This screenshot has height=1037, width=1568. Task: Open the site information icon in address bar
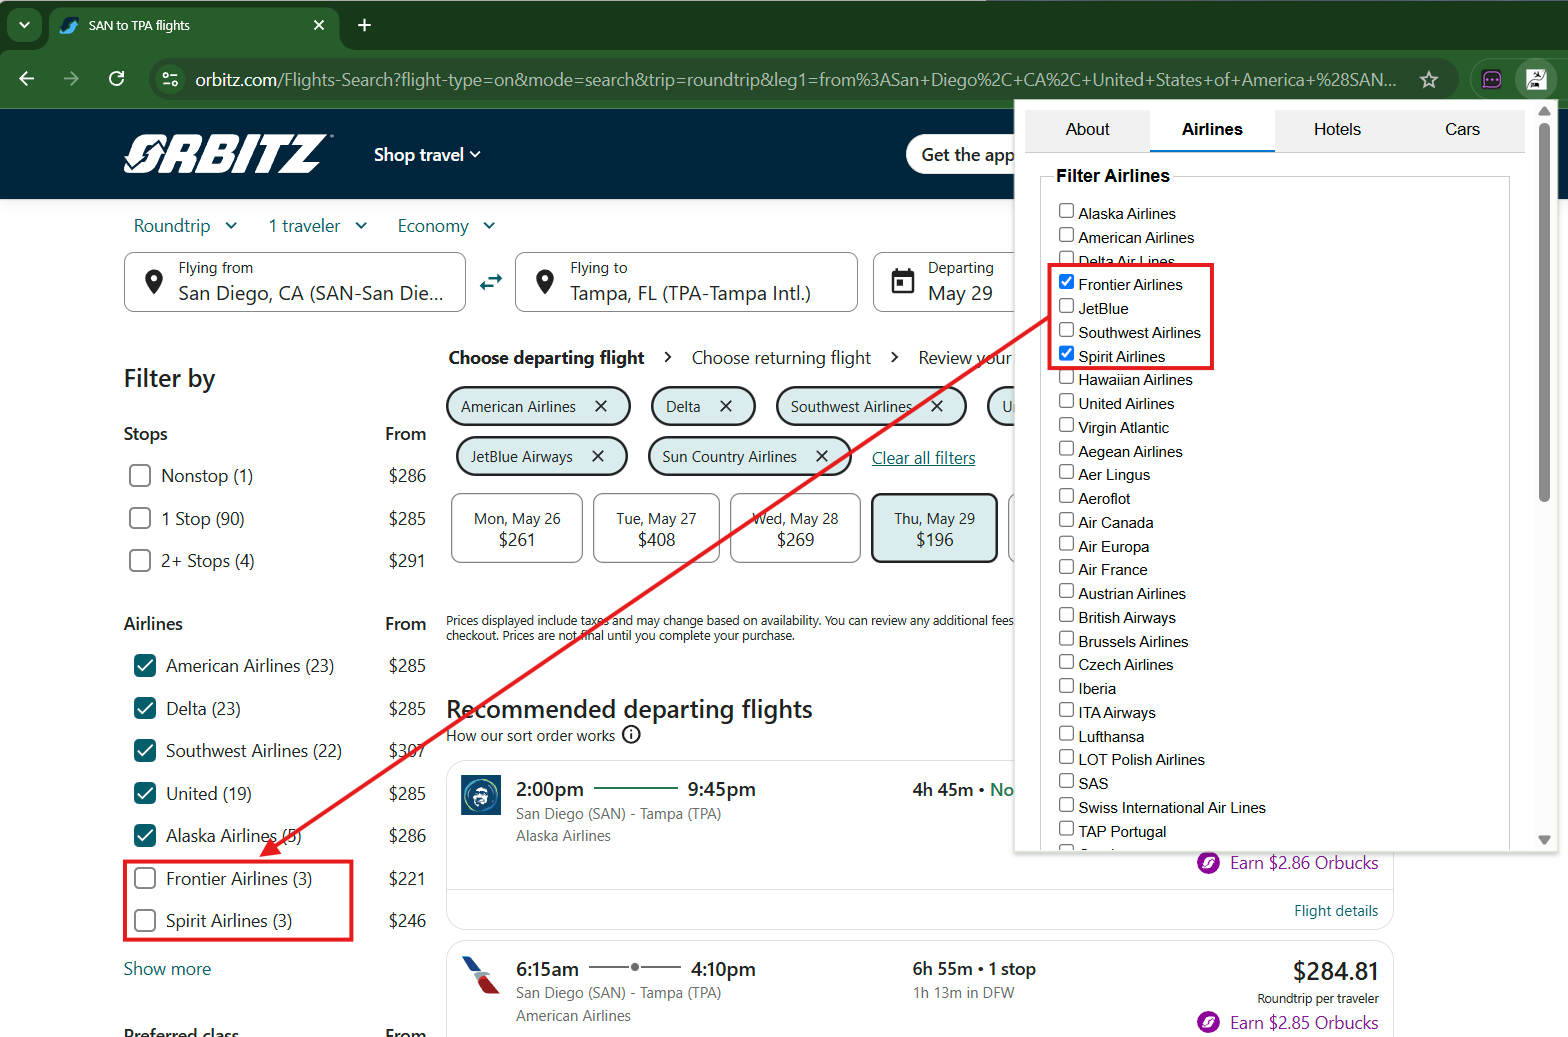[171, 79]
